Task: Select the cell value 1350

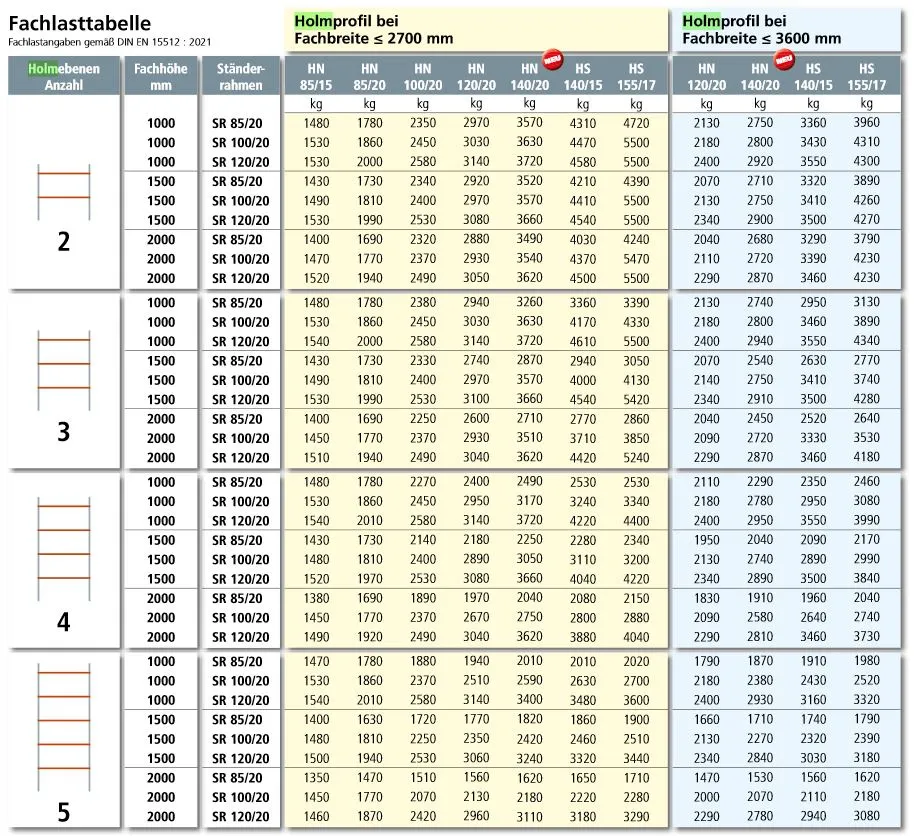Action: point(316,778)
